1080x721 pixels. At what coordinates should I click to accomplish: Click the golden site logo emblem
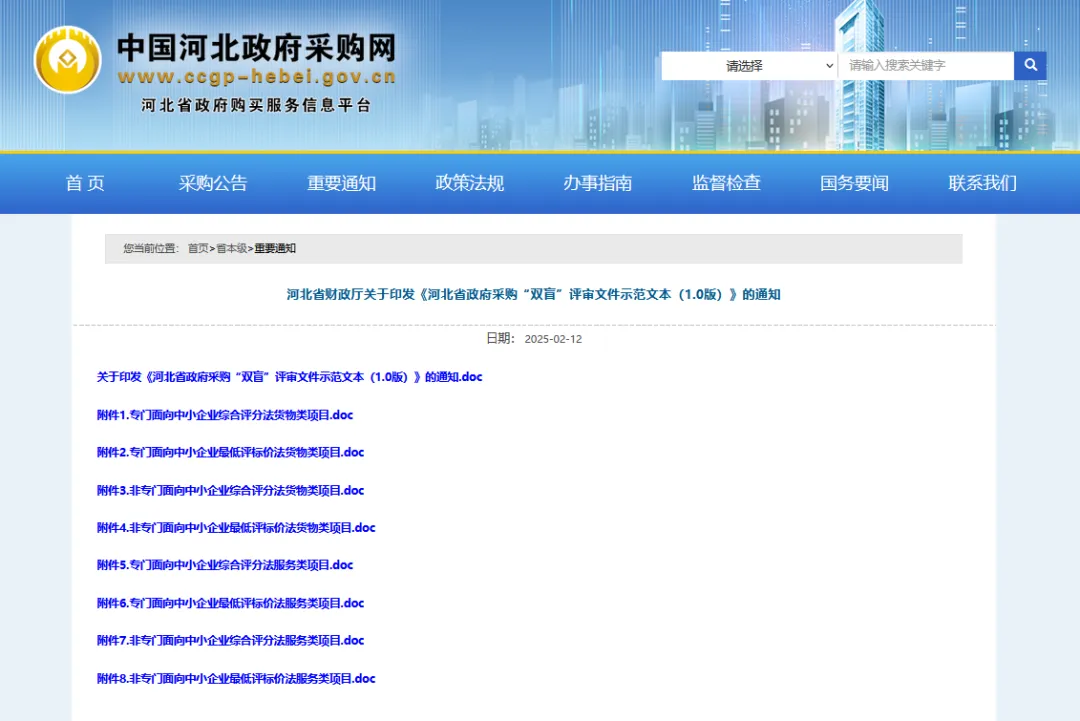[67, 60]
